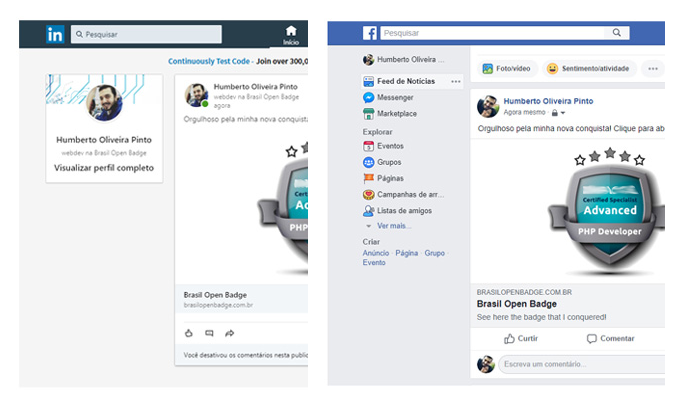Open Humberto Oliveira profile in Facebook sidebar
Screen dimensions: 683x407
coord(403,60)
